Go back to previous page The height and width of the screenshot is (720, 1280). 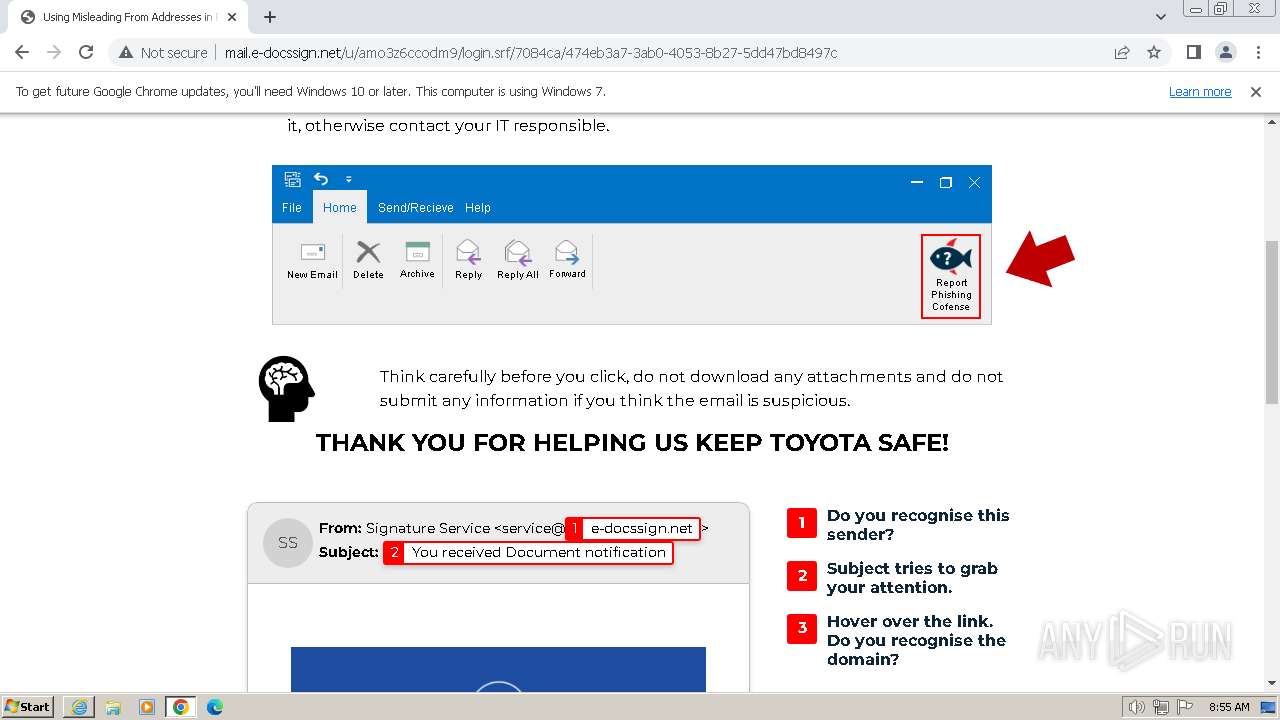coord(22,52)
